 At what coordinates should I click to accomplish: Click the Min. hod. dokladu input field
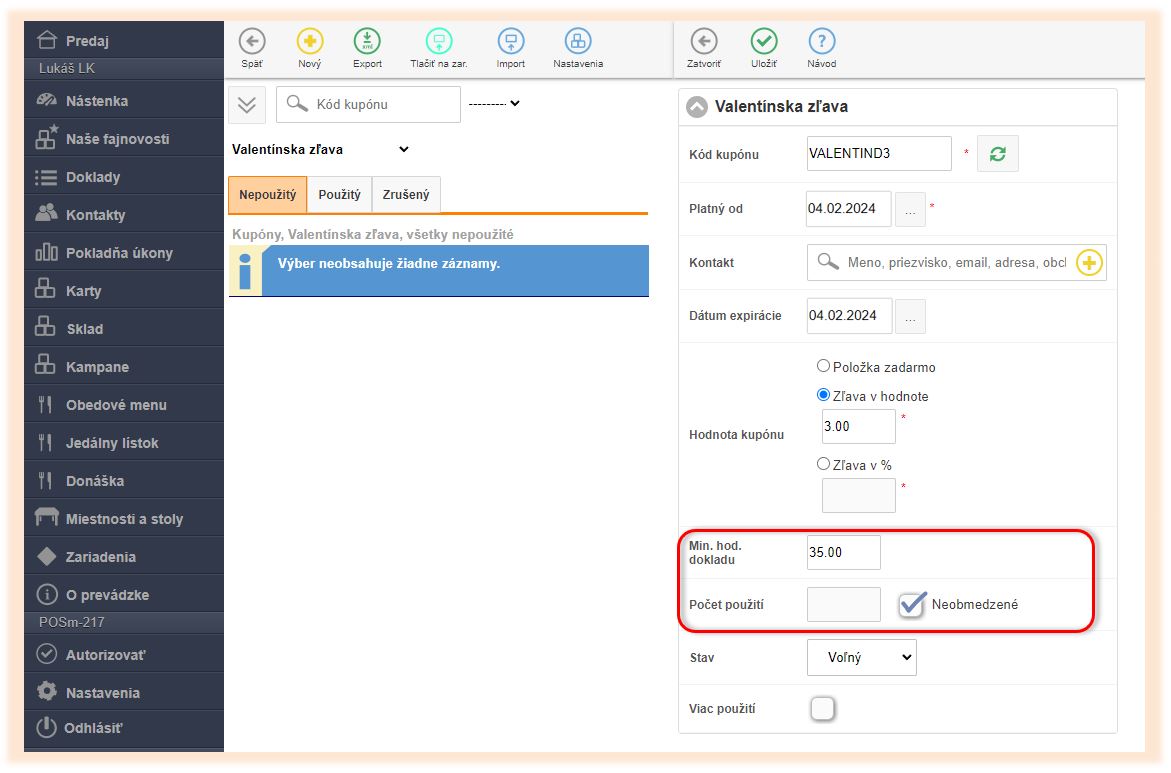click(x=843, y=553)
